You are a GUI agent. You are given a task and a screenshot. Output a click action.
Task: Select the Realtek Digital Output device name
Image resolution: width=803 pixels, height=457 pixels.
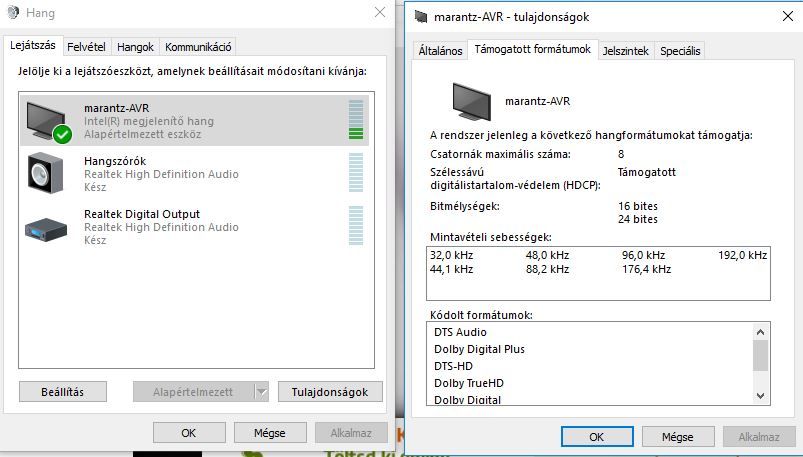tap(142, 214)
